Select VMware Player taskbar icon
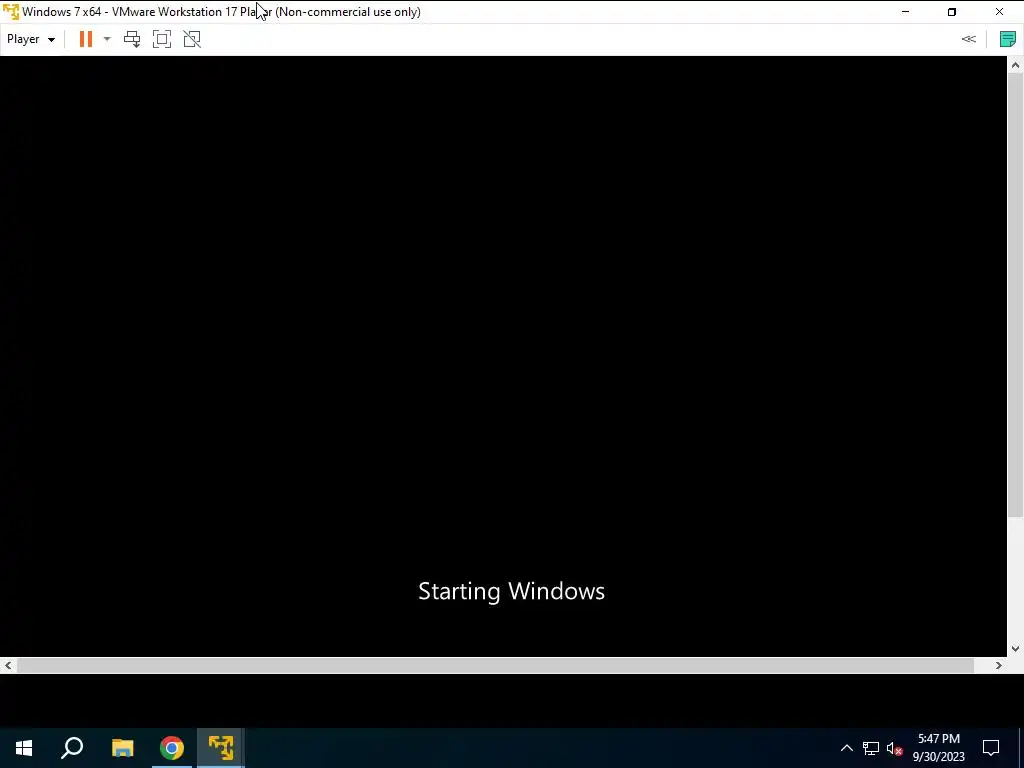1024x768 pixels. tap(221, 748)
